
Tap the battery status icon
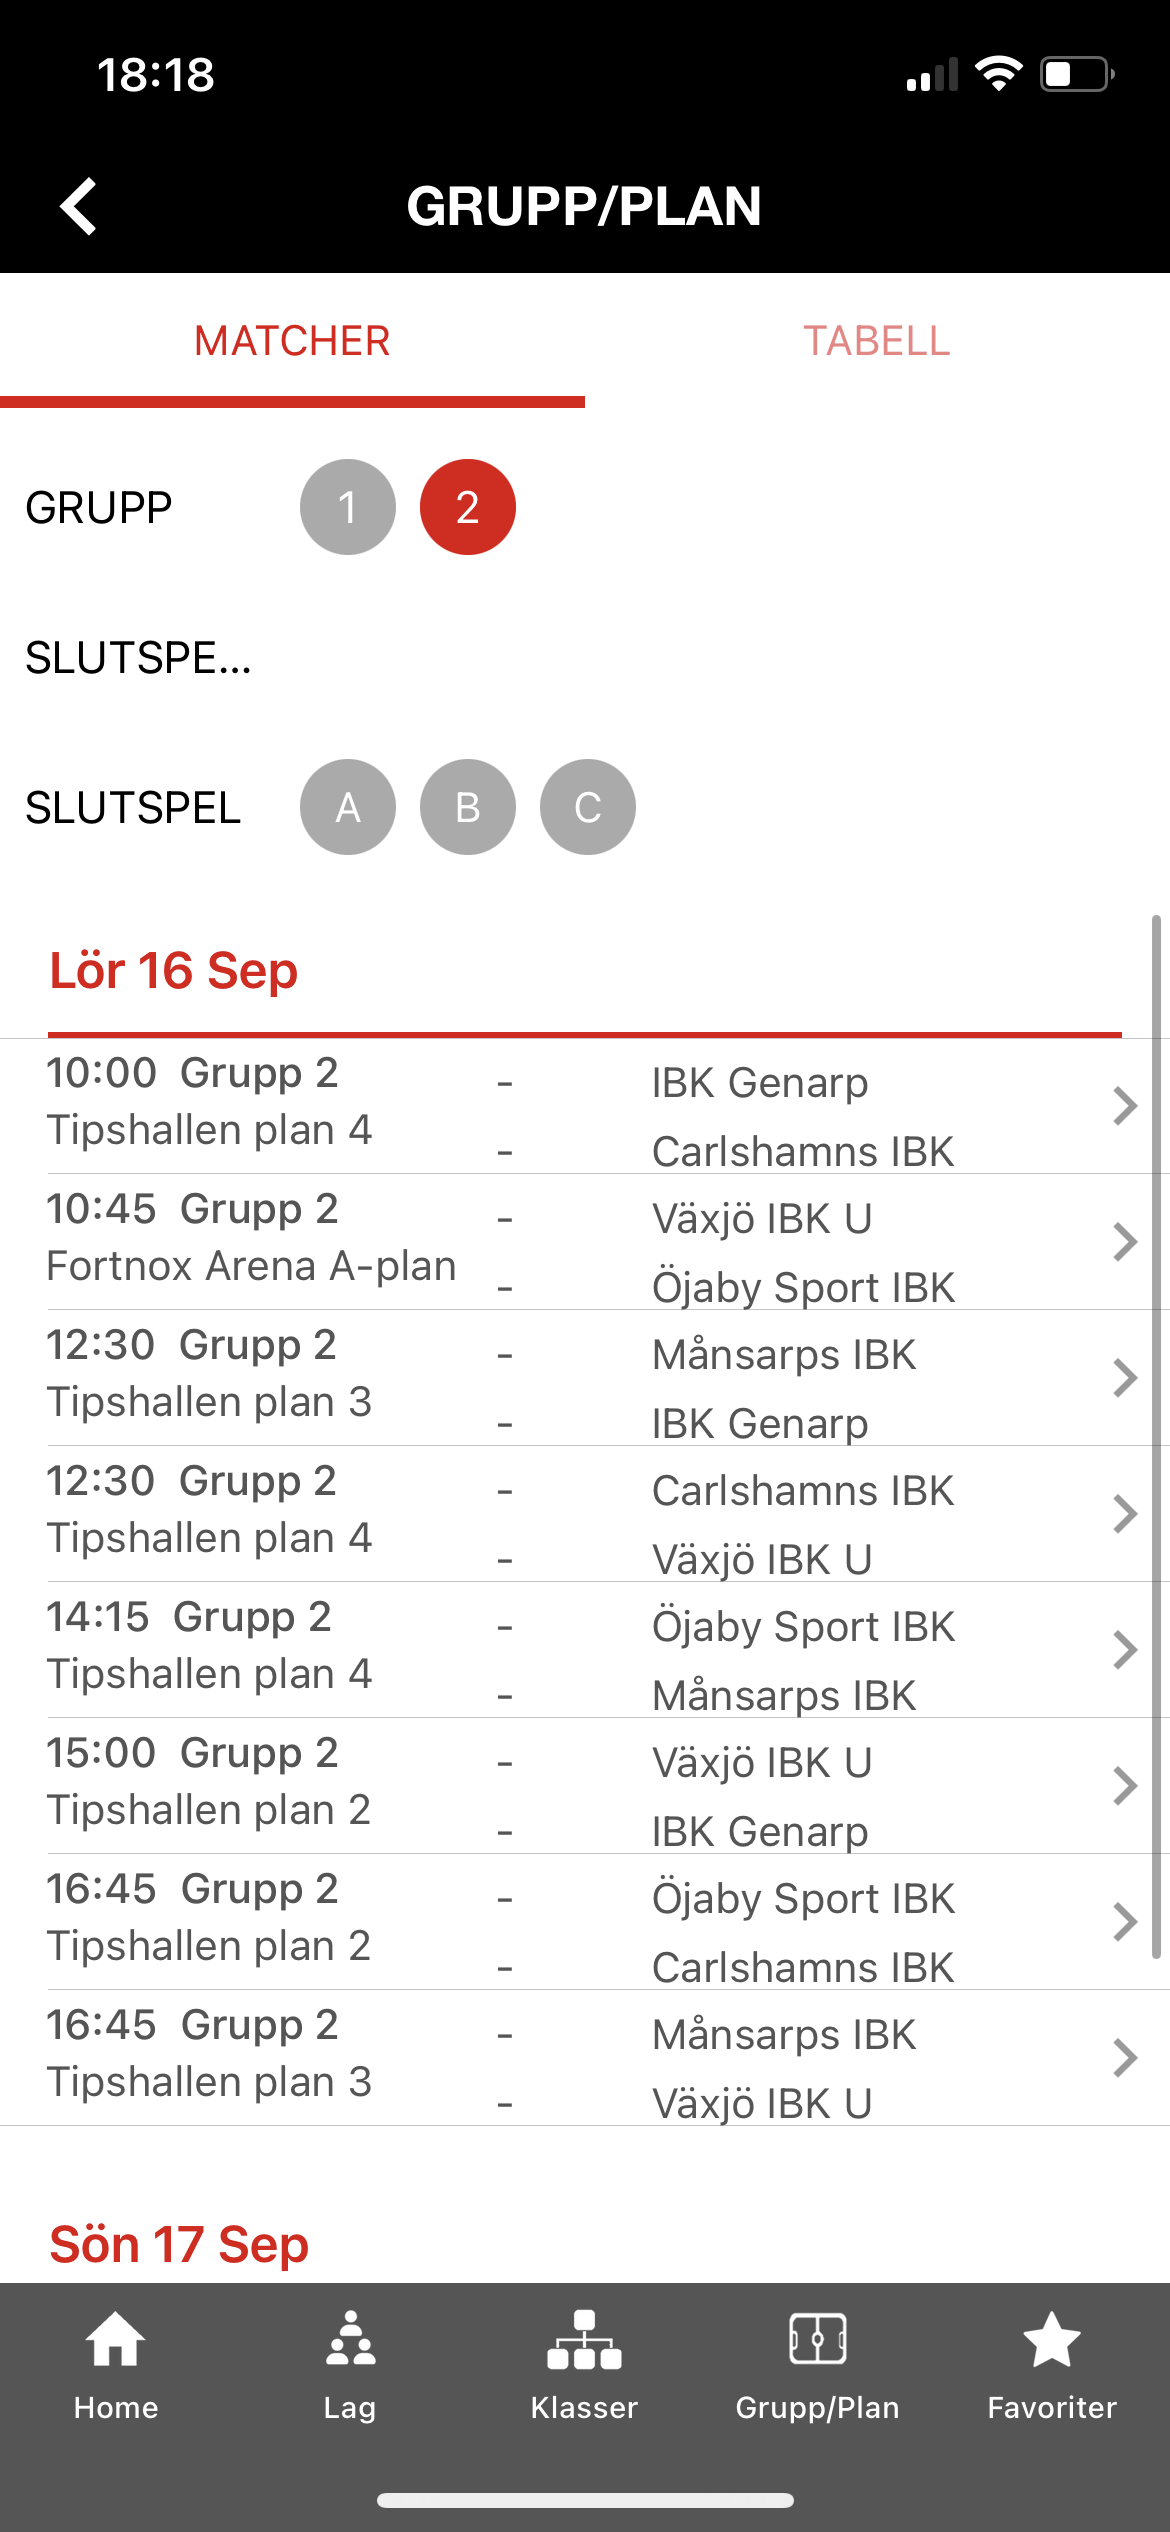coord(1078,74)
